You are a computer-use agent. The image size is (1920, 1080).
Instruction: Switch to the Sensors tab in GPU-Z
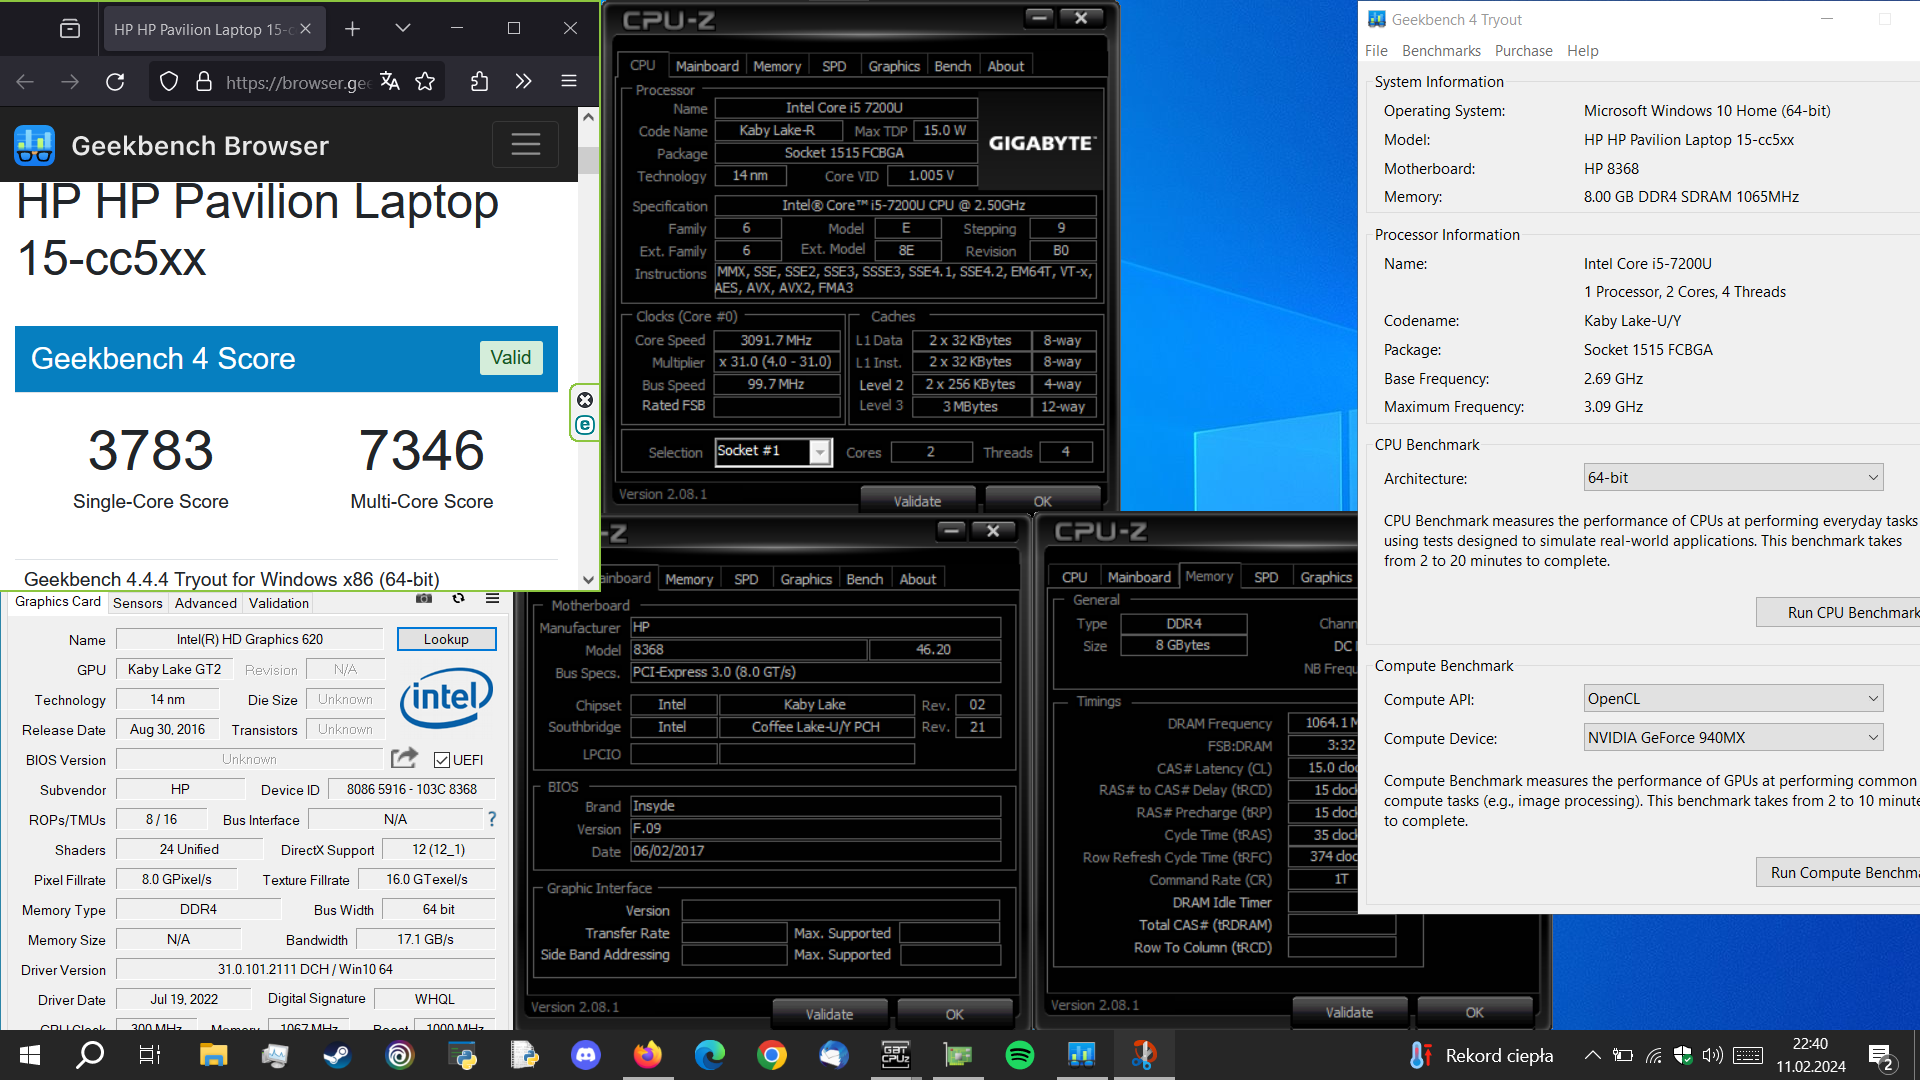coord(138,603)
